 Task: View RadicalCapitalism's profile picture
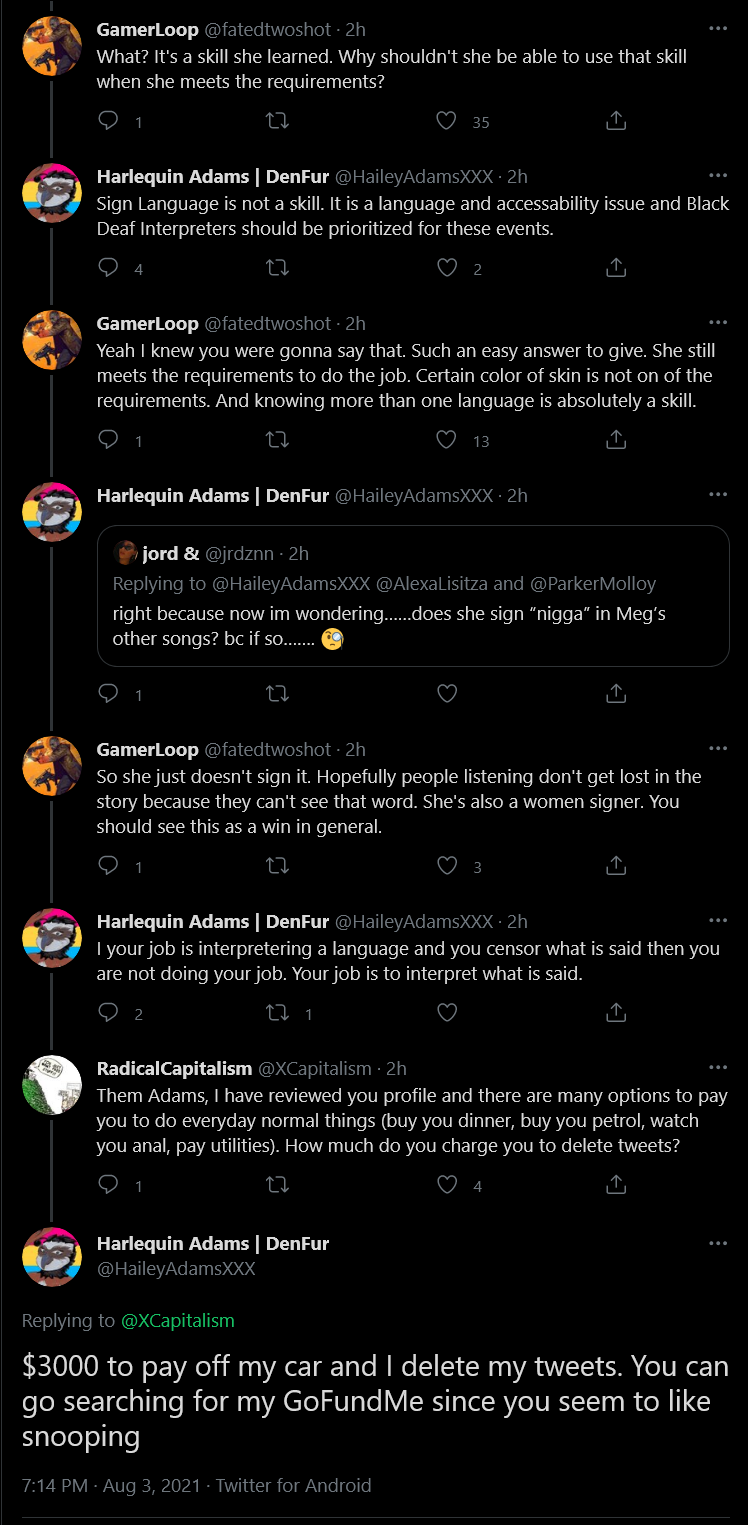52,1085
